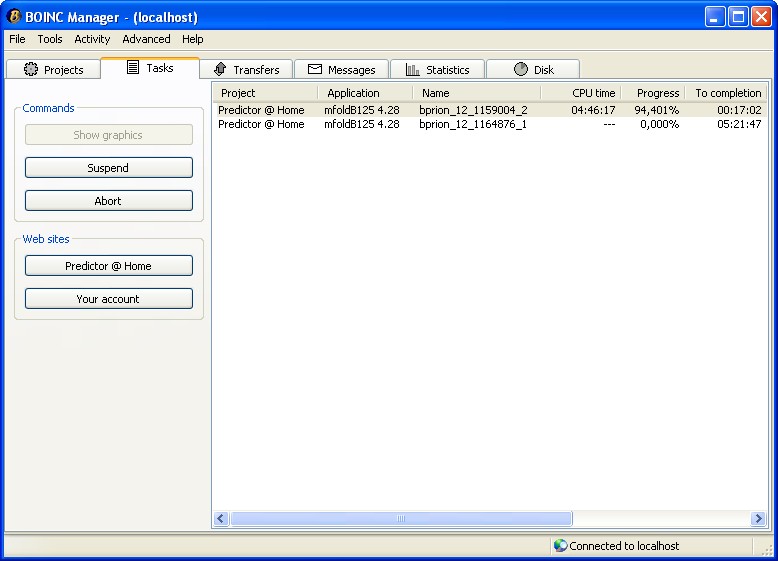The height and width of the screenshot is (561, 778).
Task: Switch to the Disk tab label
Action: click(x=544, y=70)
